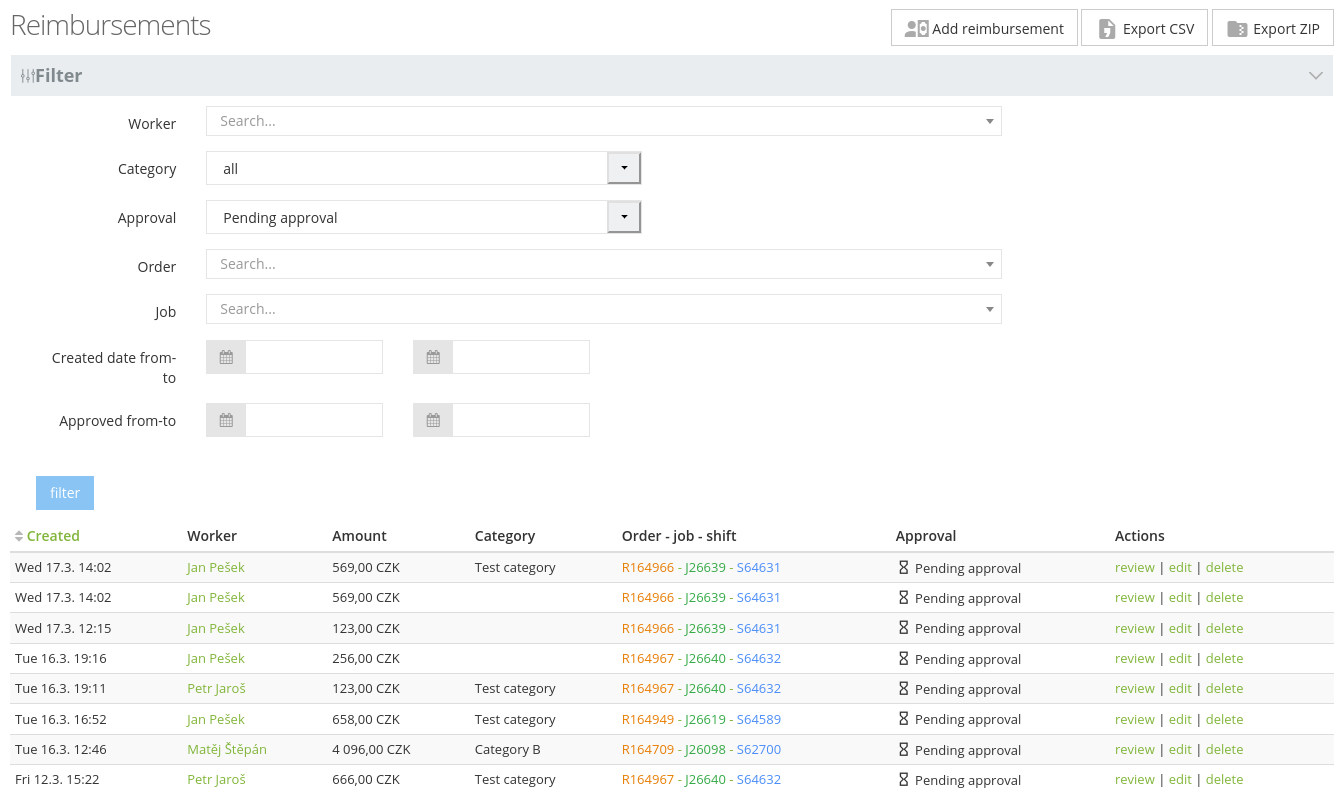Screen dimensions: 1340x798
Task: Sort table by Created column
Action: [x=53, y=536]
